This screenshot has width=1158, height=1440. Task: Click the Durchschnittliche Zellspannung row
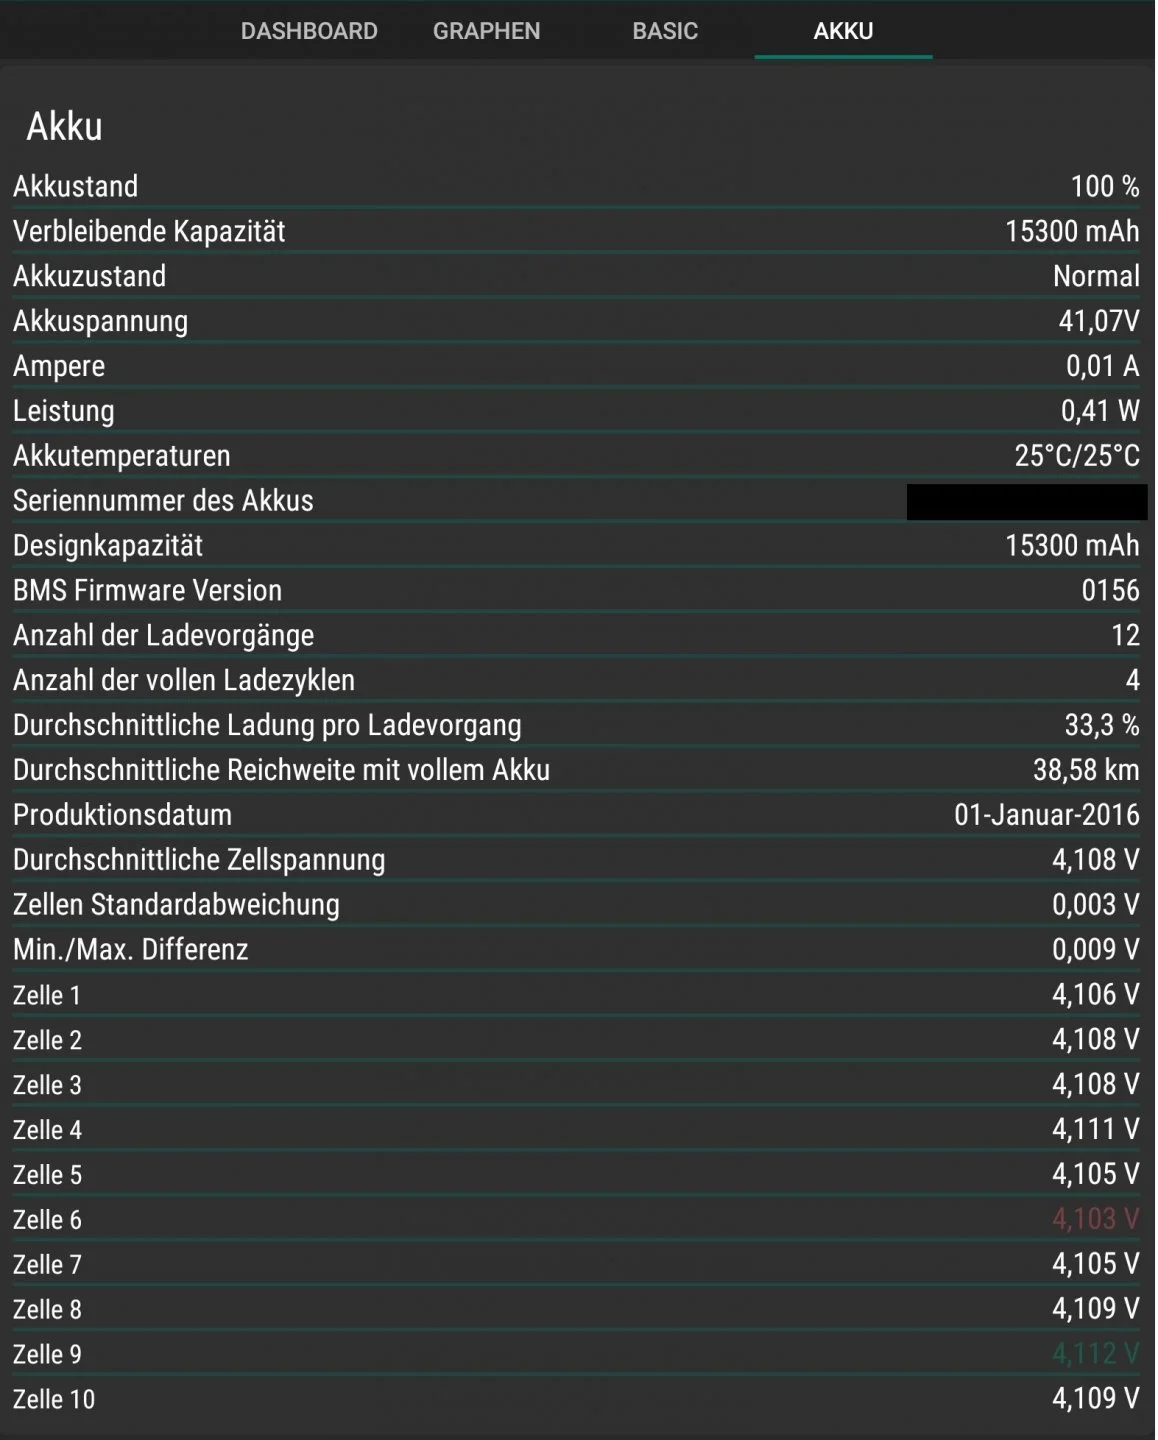point(576,860)
